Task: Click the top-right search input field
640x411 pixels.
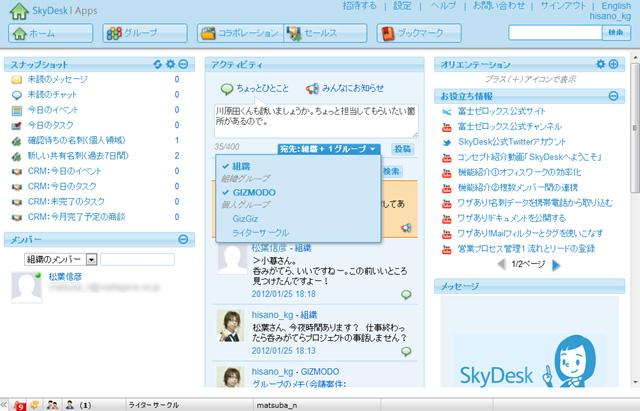Action: click(556, 32)
